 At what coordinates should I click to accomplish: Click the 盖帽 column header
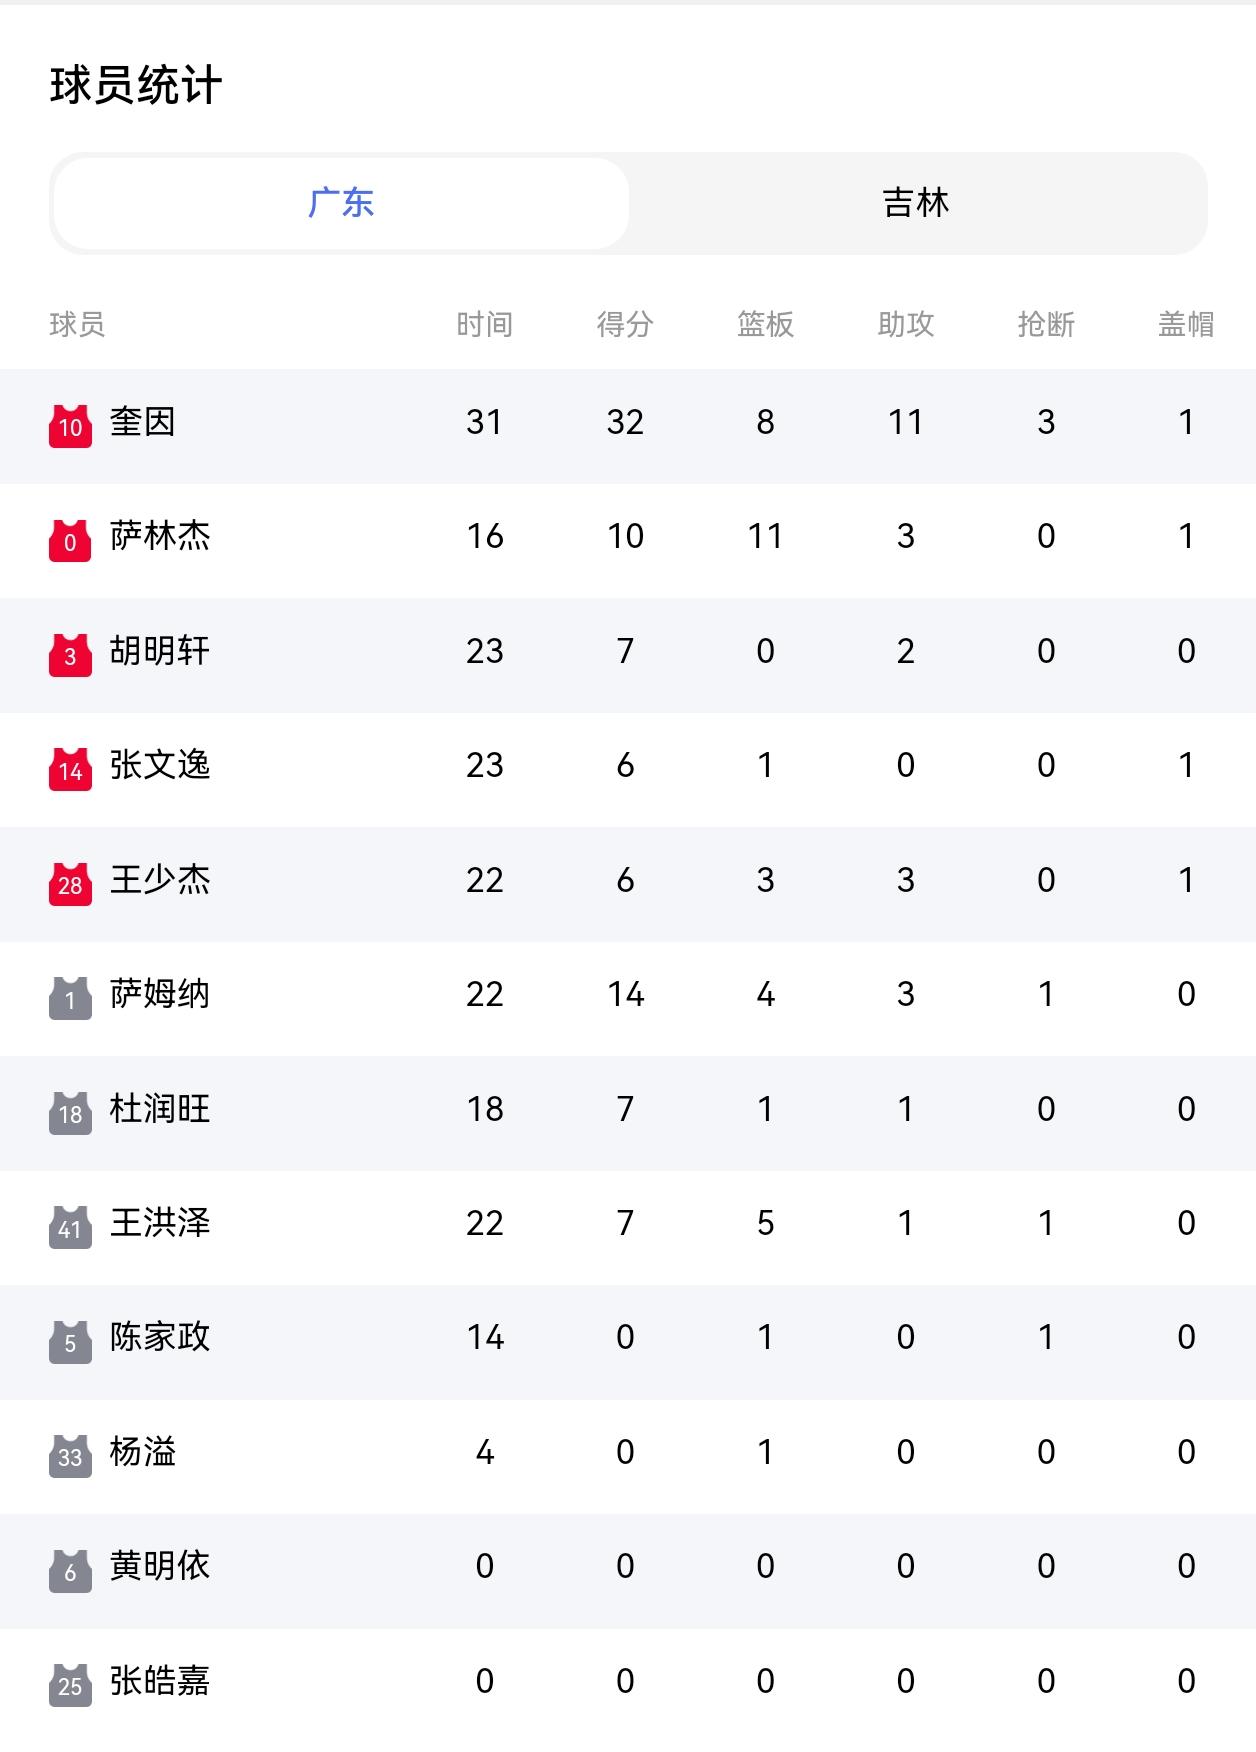[x=1185, y=324]
